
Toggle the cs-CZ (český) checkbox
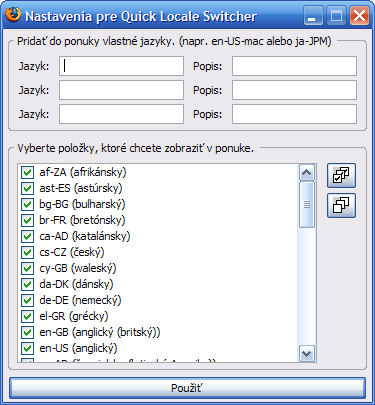[27, 252]
